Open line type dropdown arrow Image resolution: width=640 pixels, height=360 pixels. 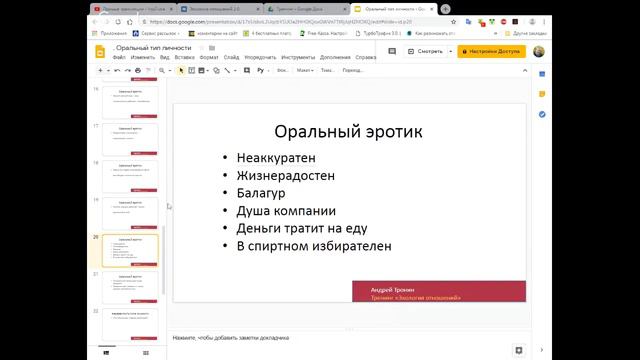coord(235,71)
